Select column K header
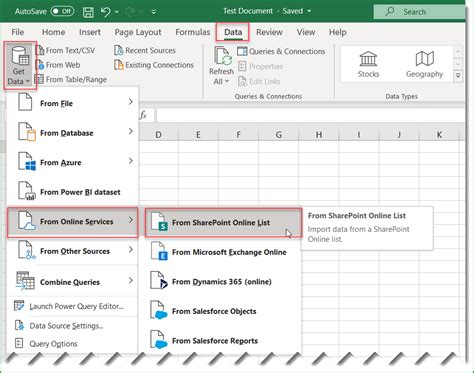Screen dimensions: 474x373 point(439,135)
